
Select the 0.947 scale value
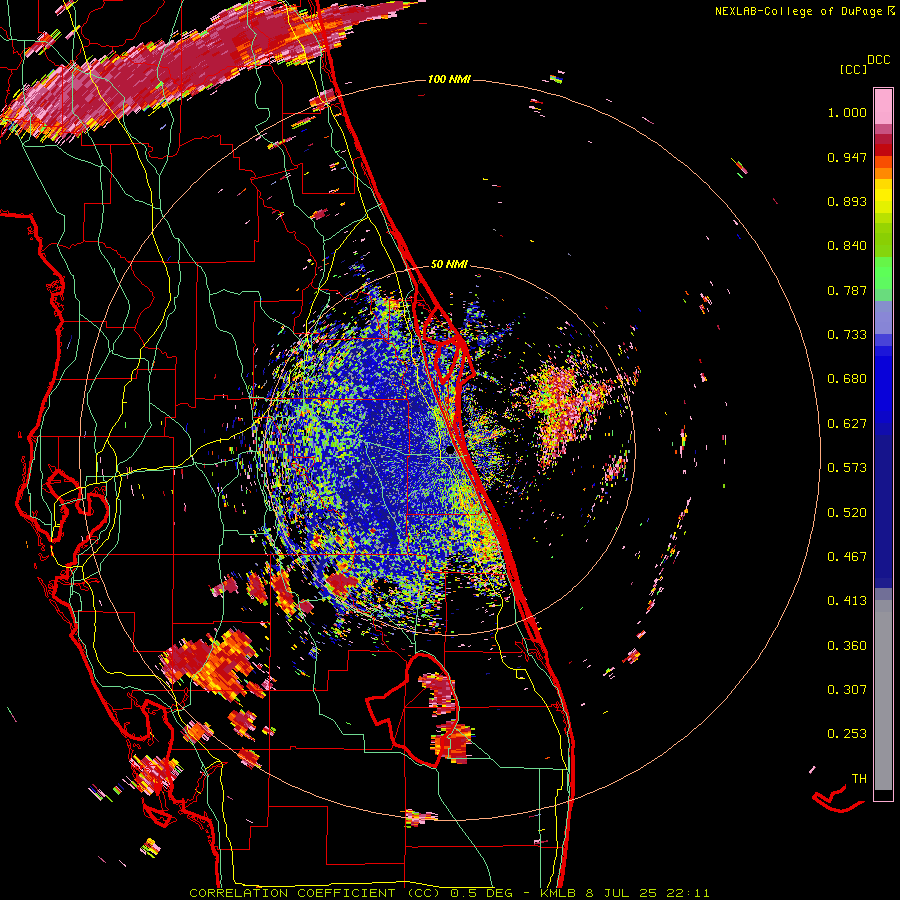847,157
